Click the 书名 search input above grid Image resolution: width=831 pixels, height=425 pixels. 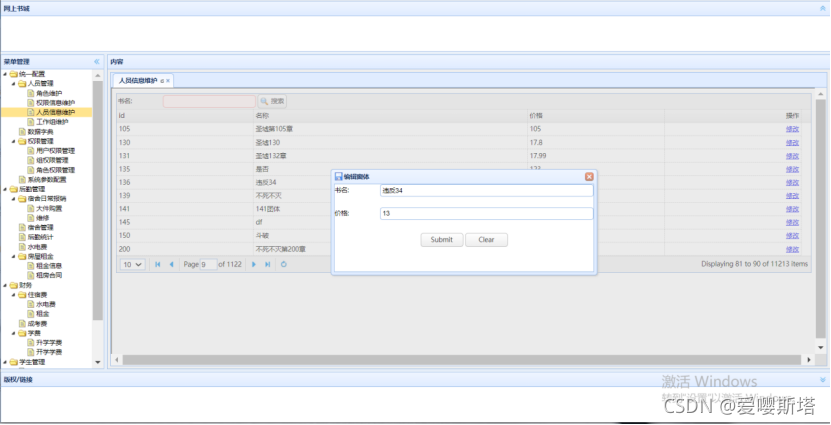pyautogui.click(x=209, y=101)
